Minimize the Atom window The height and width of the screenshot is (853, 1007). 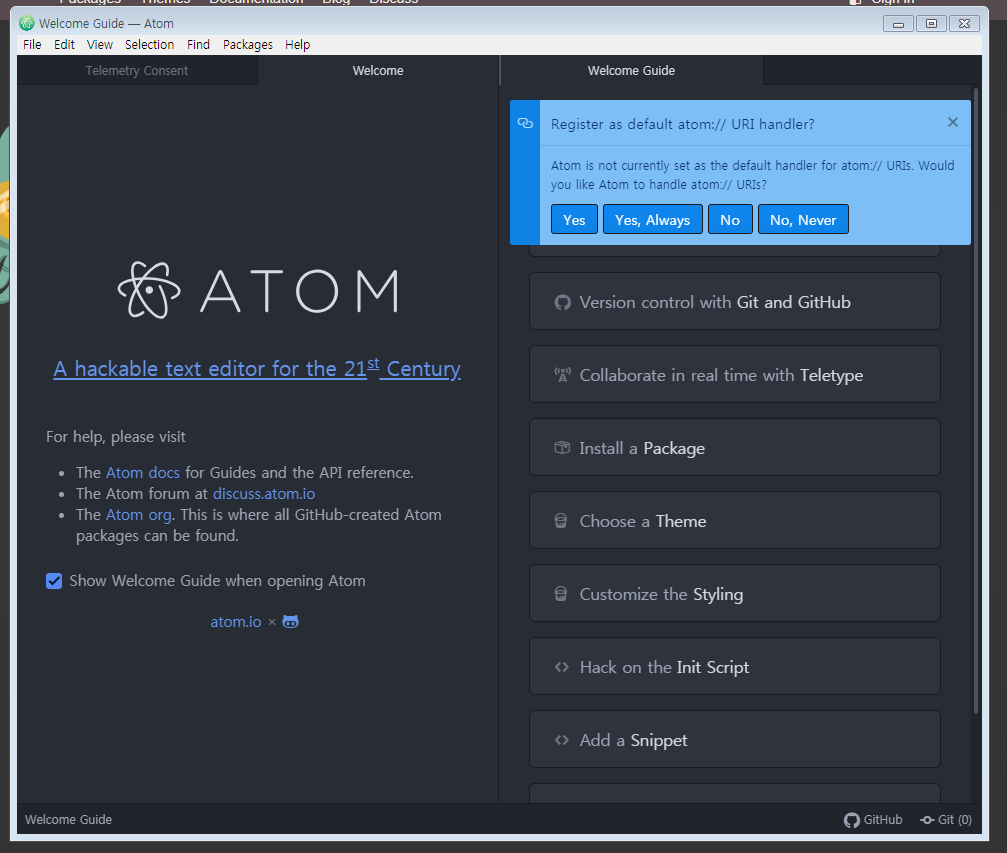coord(898,24)
